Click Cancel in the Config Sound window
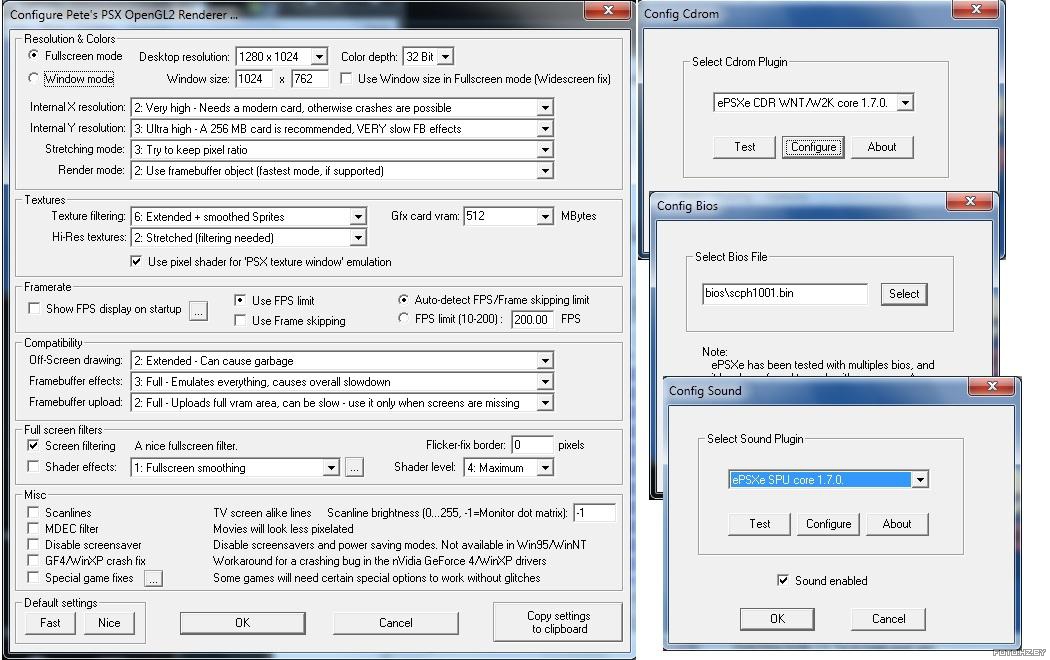 pyautogui.click(x=888, y=619)
